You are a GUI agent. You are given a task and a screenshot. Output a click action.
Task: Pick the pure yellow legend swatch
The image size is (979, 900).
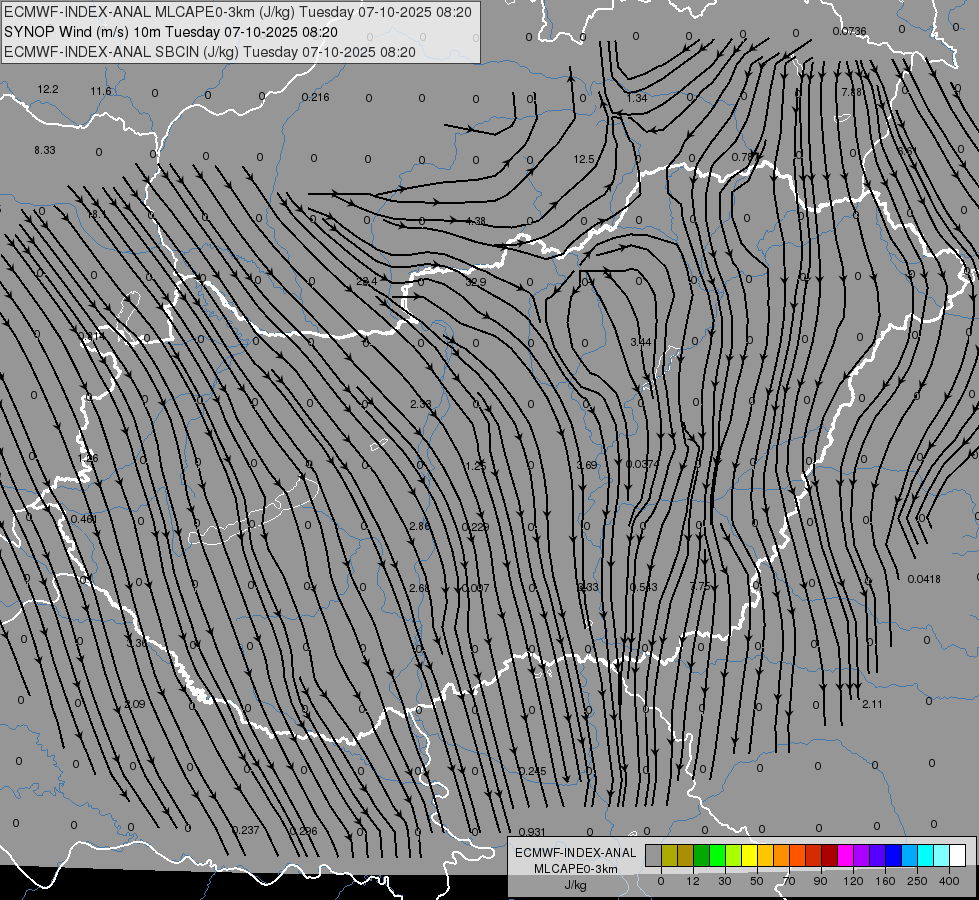tap(749, 855)
